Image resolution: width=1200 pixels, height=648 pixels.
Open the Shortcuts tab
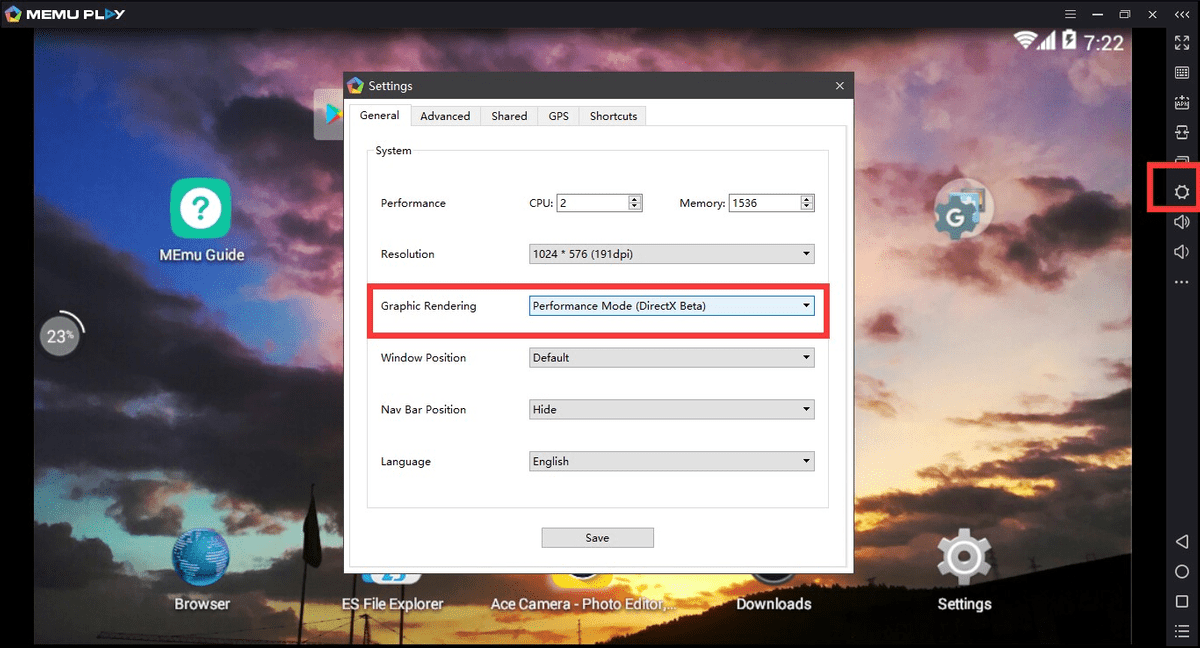(612, 115)
